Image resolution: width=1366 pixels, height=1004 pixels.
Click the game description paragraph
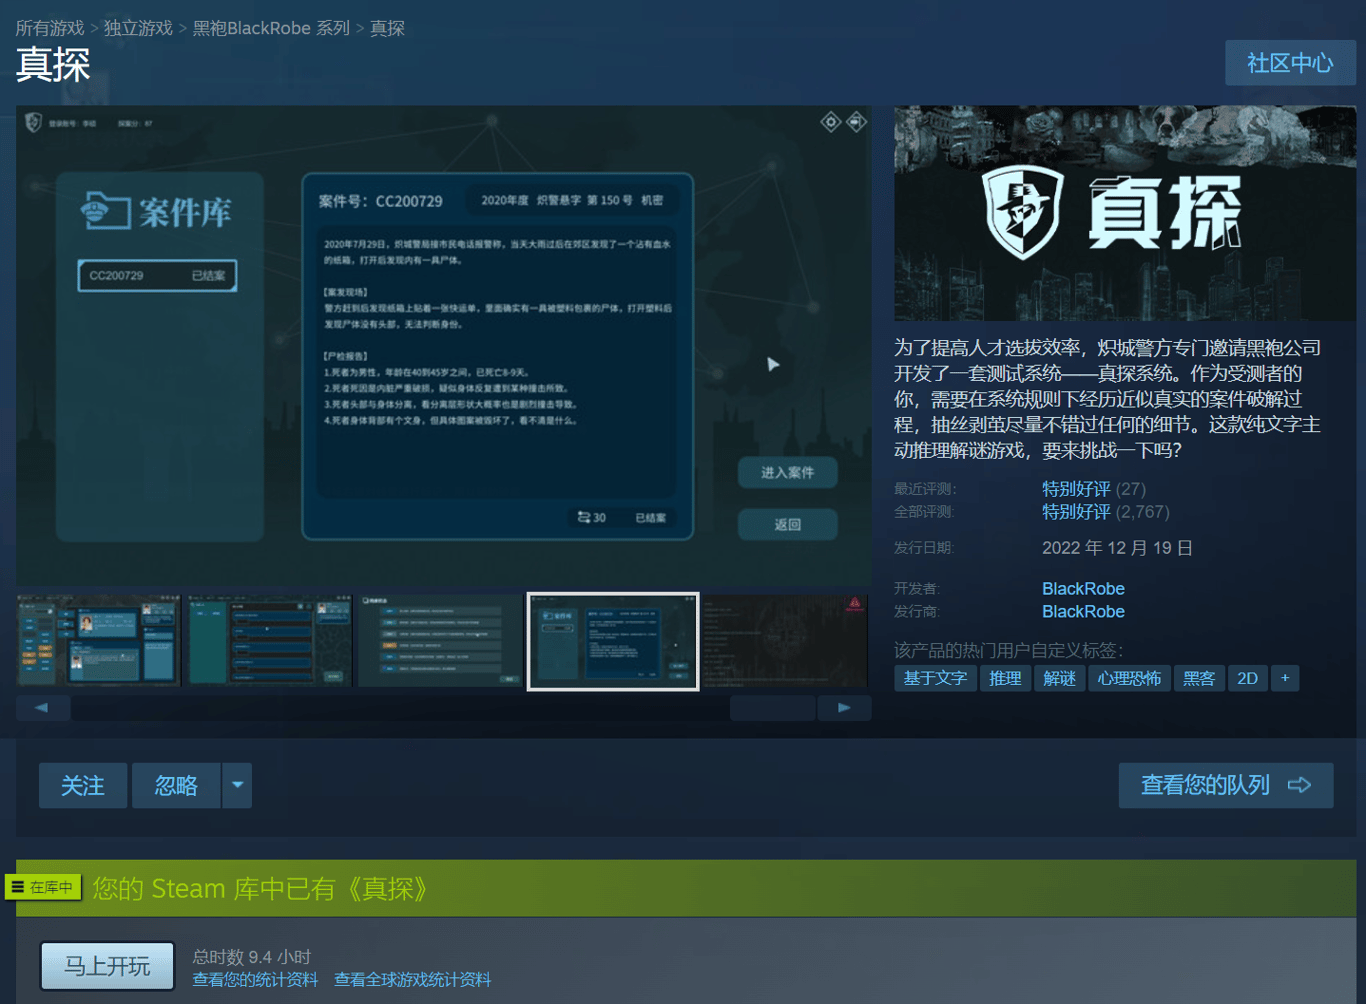coord(1108,399)
